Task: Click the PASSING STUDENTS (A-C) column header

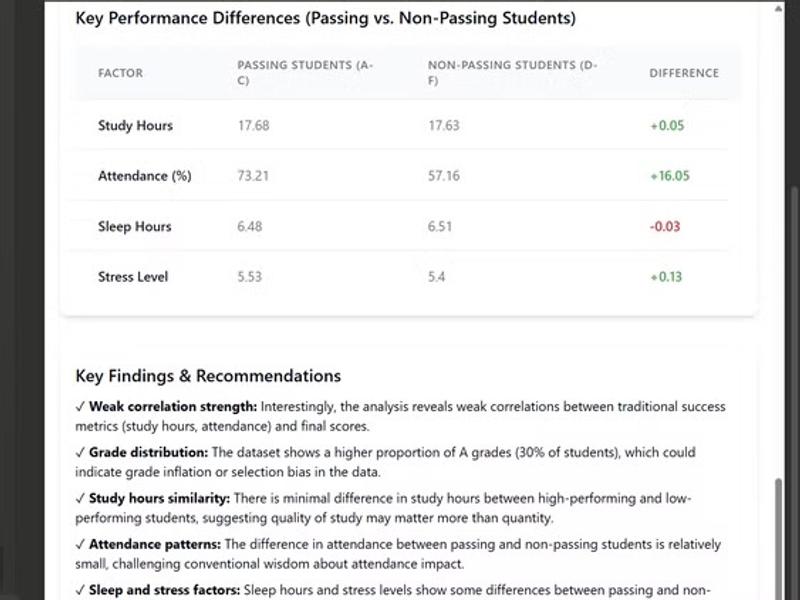Action: [x=305, y=73]
